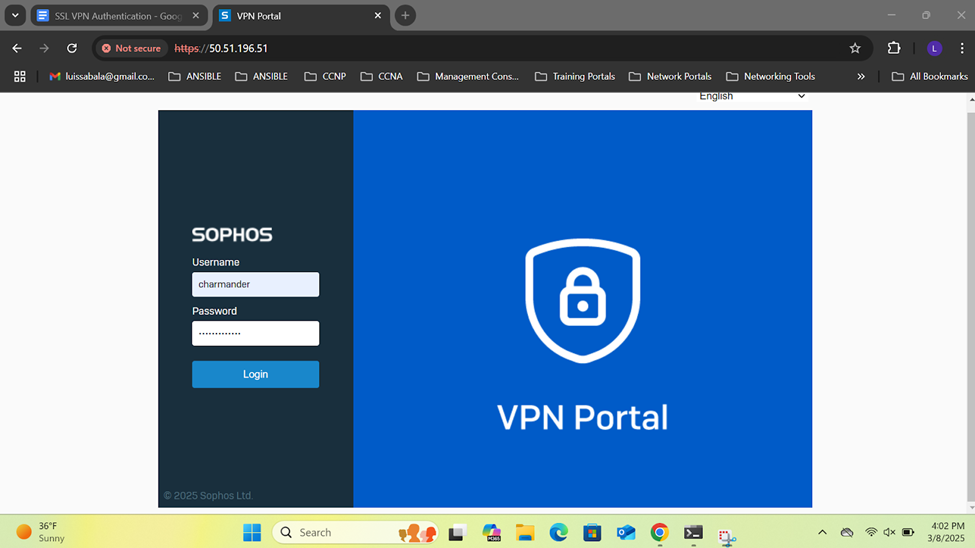Viewport: 975px width, 548px height.
Task: Select the VPN Portal tab
Action: [x=301, y=16]
